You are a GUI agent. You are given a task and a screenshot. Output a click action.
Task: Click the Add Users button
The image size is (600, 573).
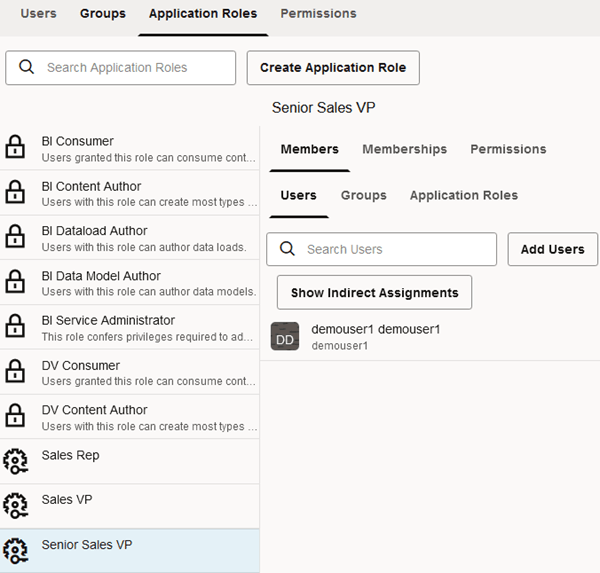pyautogui.click(x=552, y=249)
